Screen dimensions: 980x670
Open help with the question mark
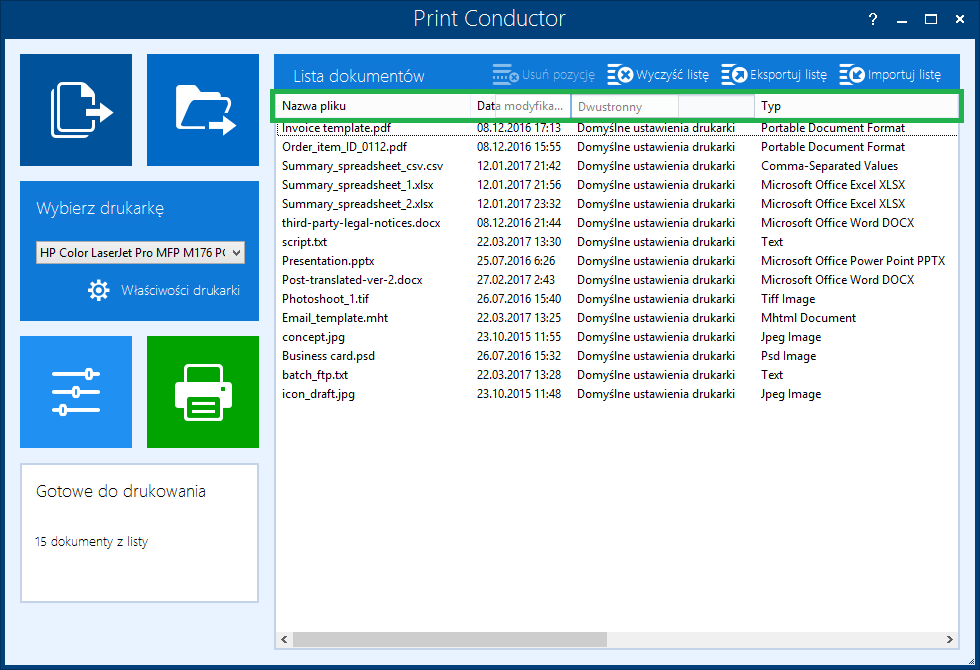[873, 19]
